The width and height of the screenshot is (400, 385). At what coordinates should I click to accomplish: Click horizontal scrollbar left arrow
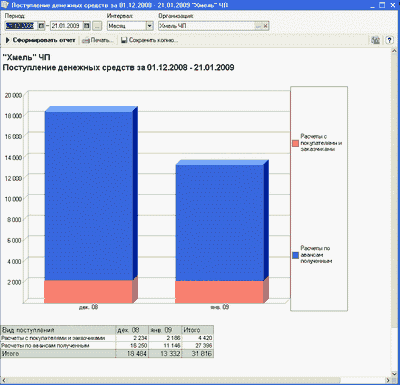[x=4, y=380]
